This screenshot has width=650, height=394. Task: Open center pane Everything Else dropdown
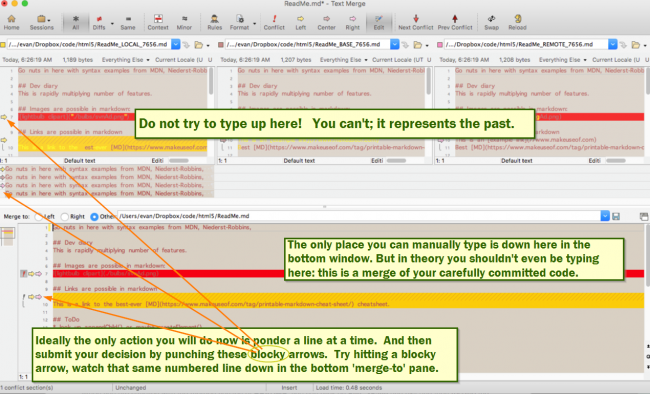click(344, 60)
